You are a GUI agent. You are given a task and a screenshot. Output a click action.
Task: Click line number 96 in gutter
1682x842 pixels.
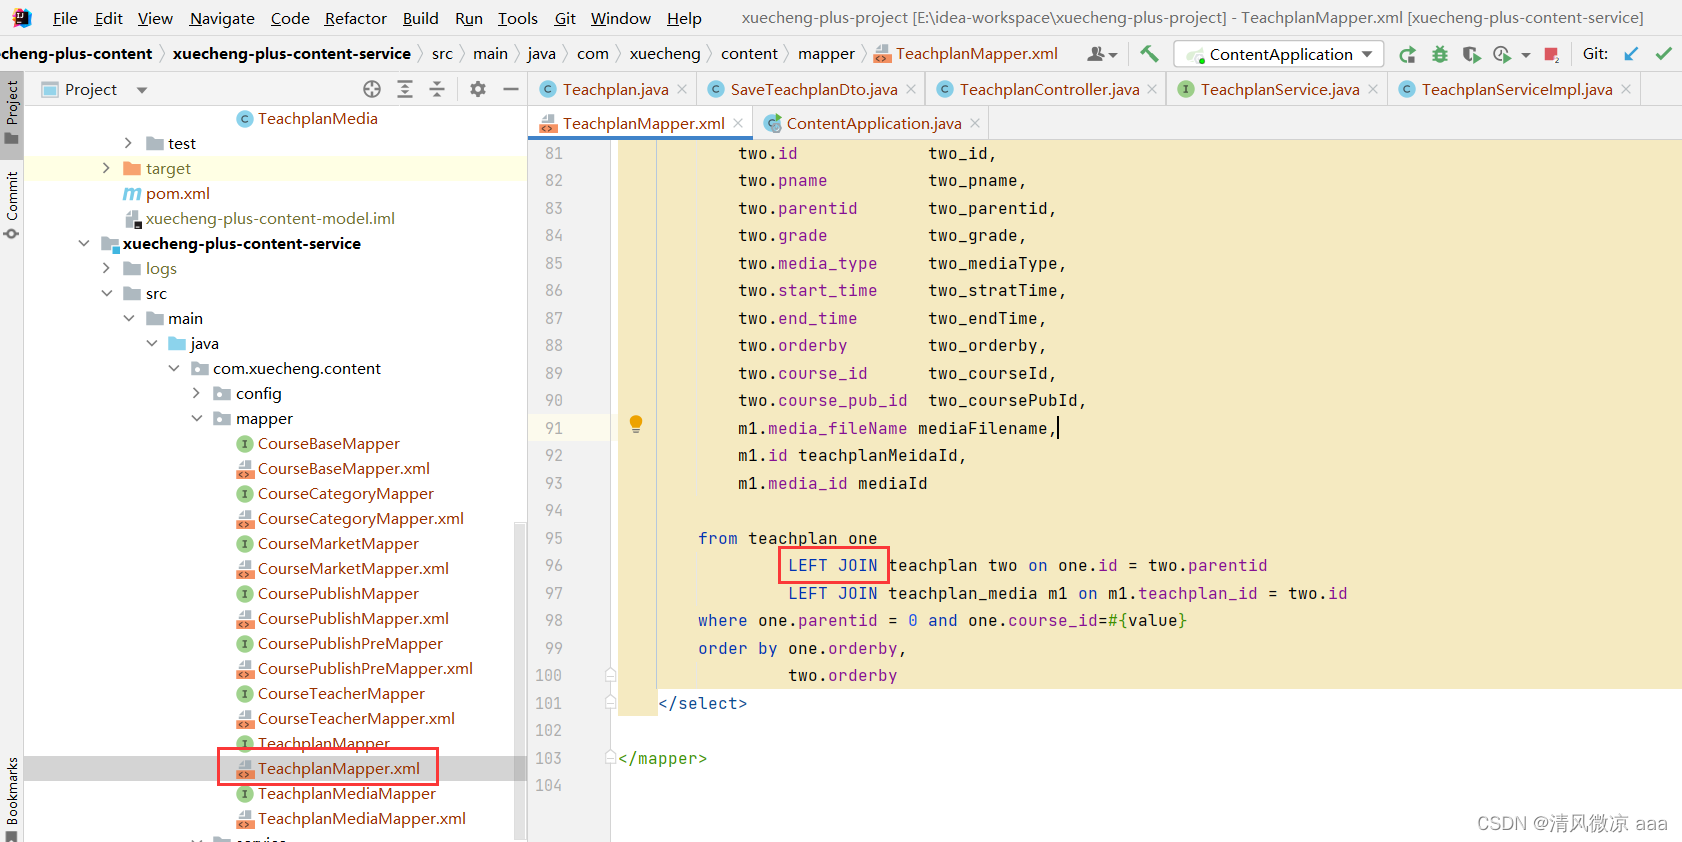(x=553, y=565)
